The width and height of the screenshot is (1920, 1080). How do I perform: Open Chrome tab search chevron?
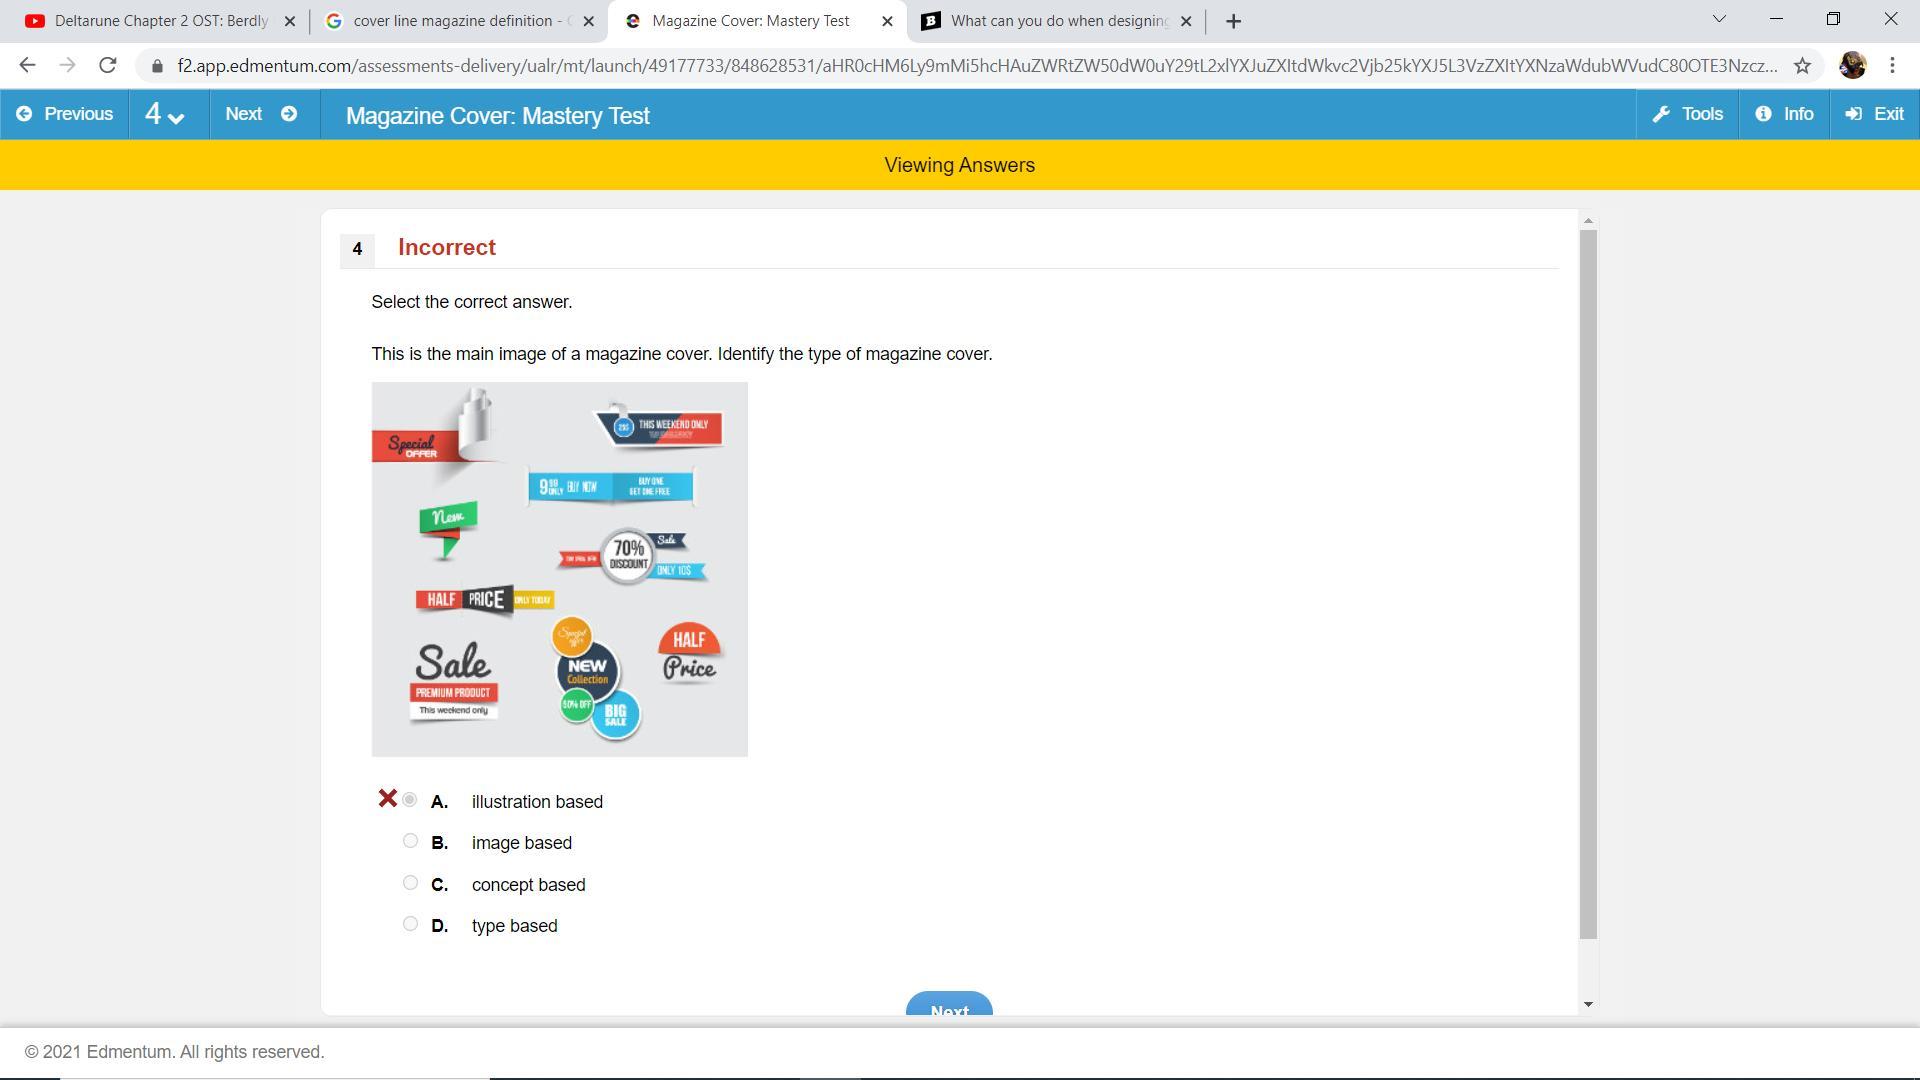click(1719, 19)
